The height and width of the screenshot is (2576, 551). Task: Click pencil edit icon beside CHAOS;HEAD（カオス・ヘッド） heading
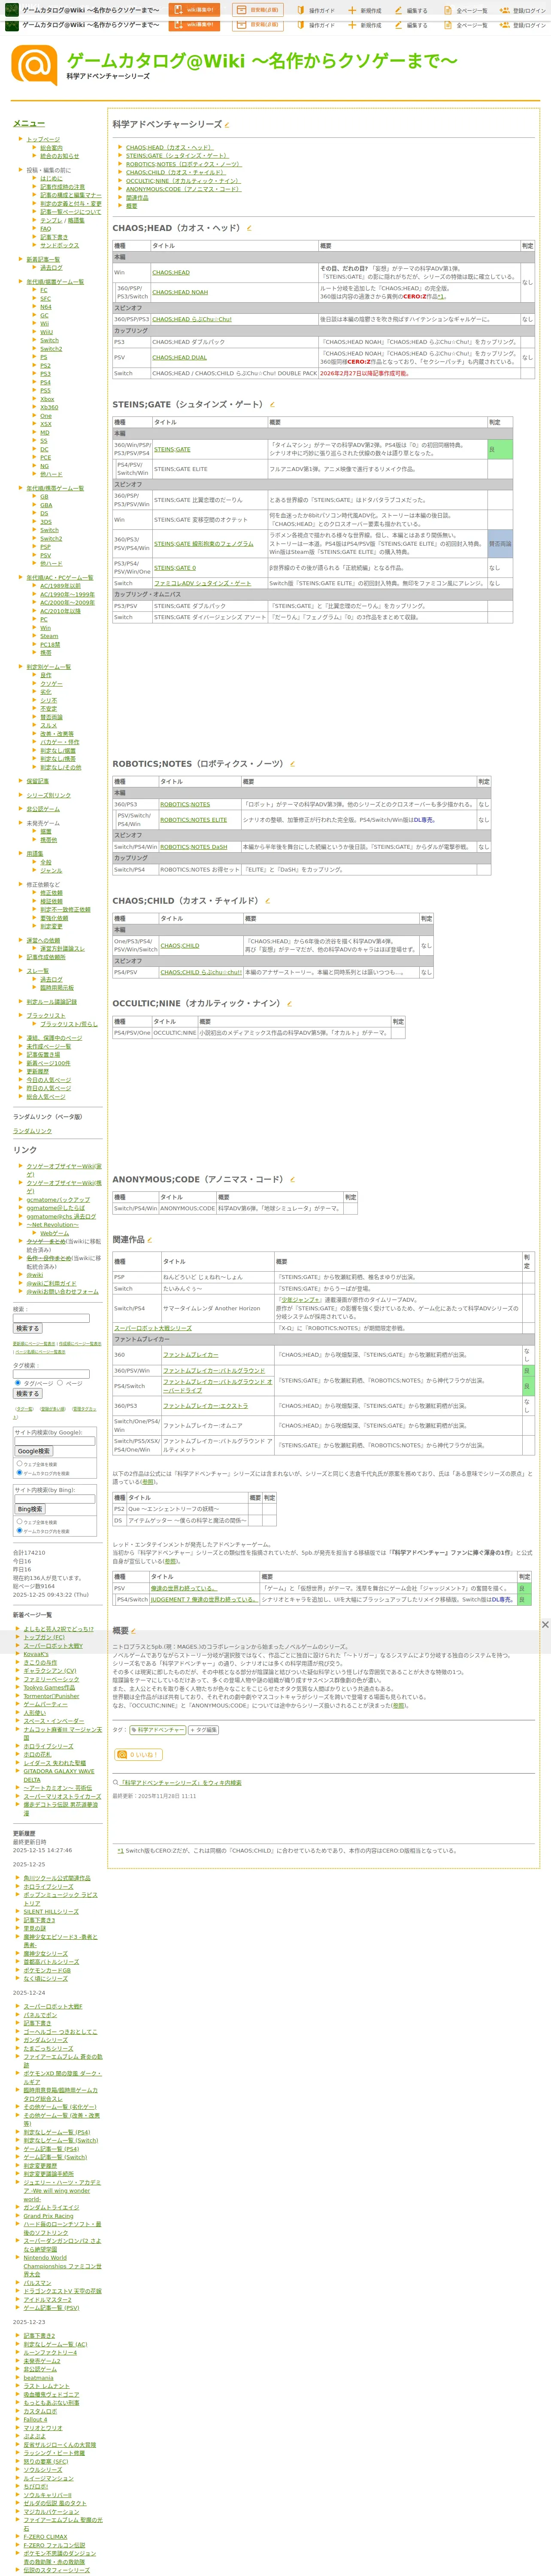pyautogui.click(x=249, y=228)
